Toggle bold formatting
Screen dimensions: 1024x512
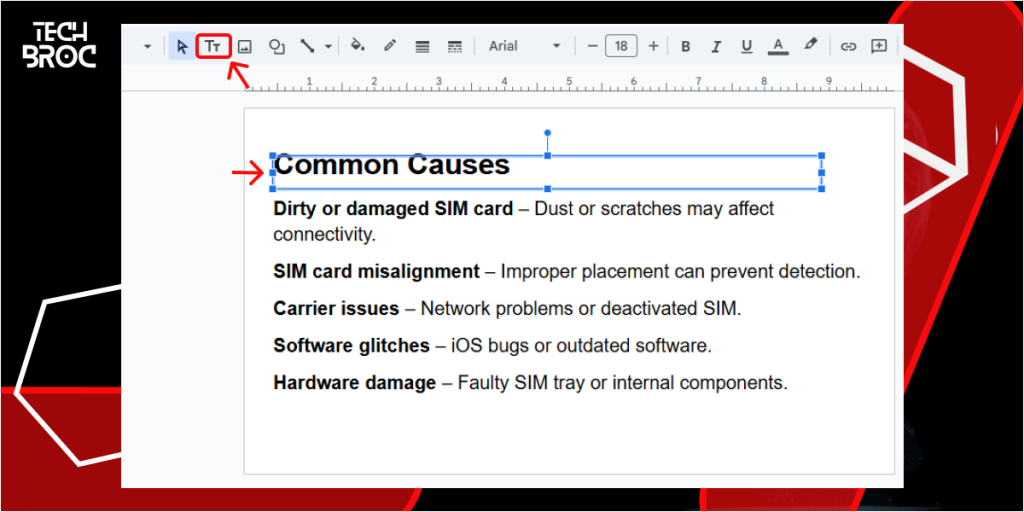click(686, 46)
